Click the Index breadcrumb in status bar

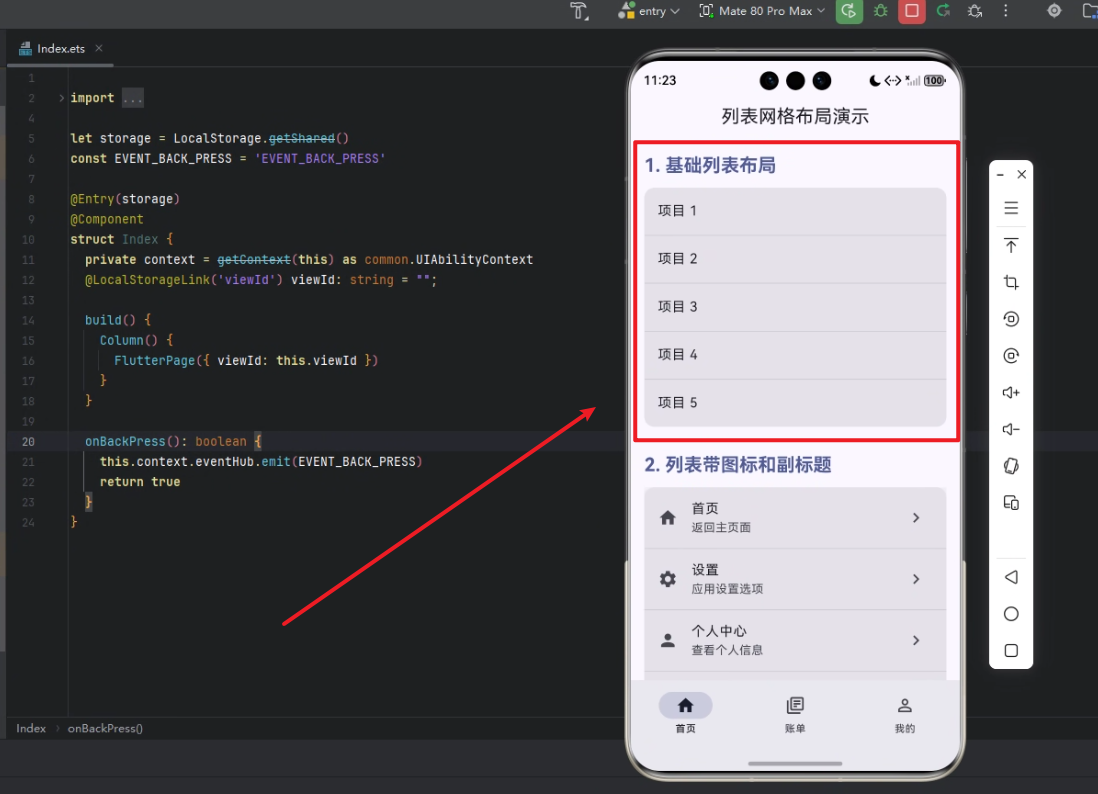coord(31,728)
